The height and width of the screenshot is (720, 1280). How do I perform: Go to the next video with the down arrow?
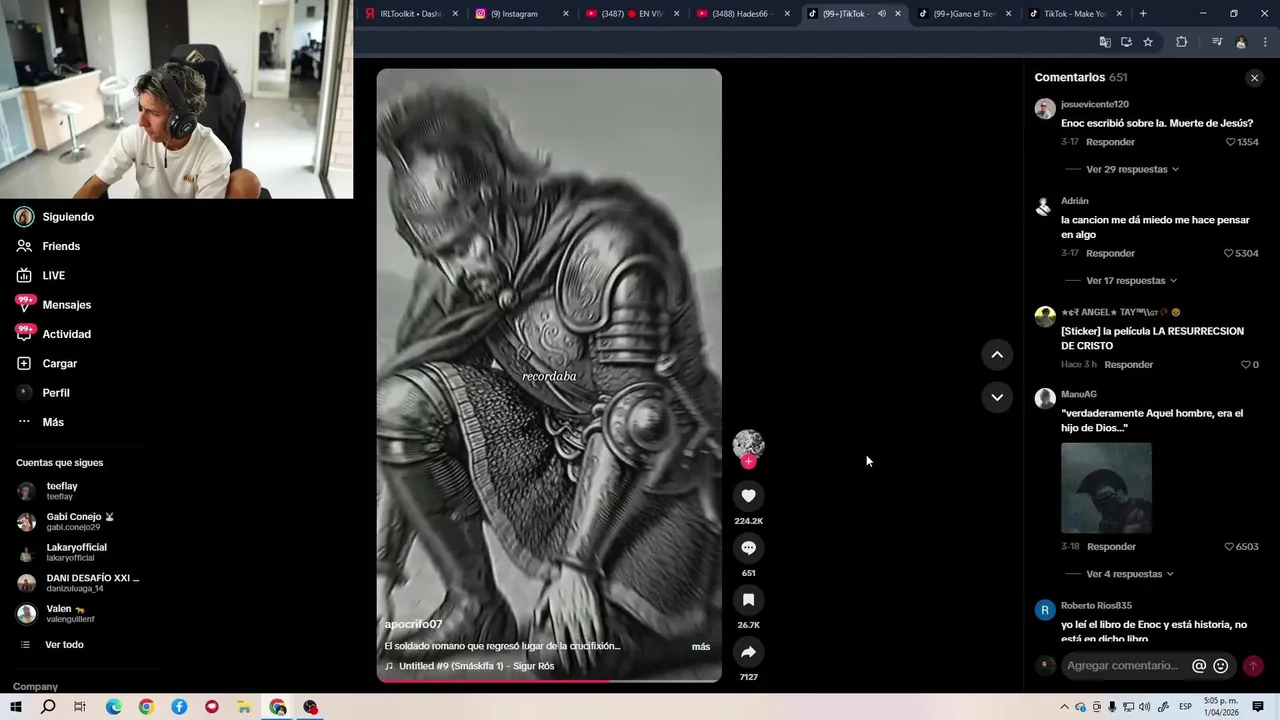point(997,397)
